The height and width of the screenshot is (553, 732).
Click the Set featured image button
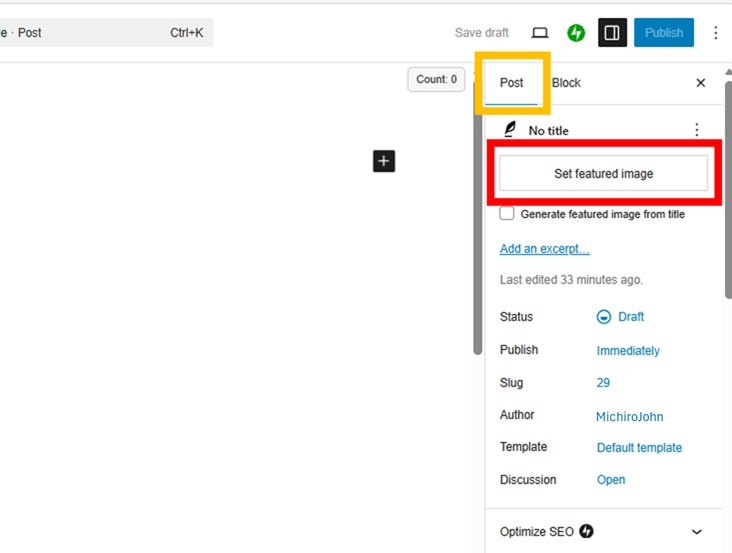[x=603, y=174]
